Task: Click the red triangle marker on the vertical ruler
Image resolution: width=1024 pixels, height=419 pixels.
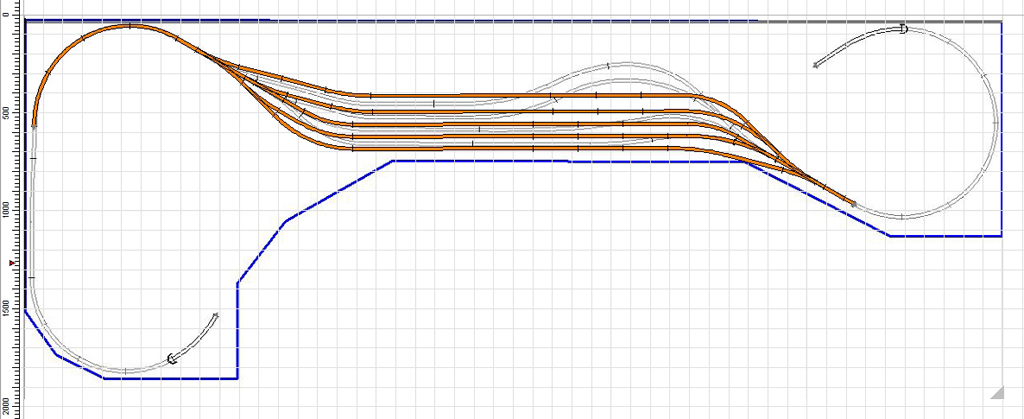Action: click(x=12, y=263)
